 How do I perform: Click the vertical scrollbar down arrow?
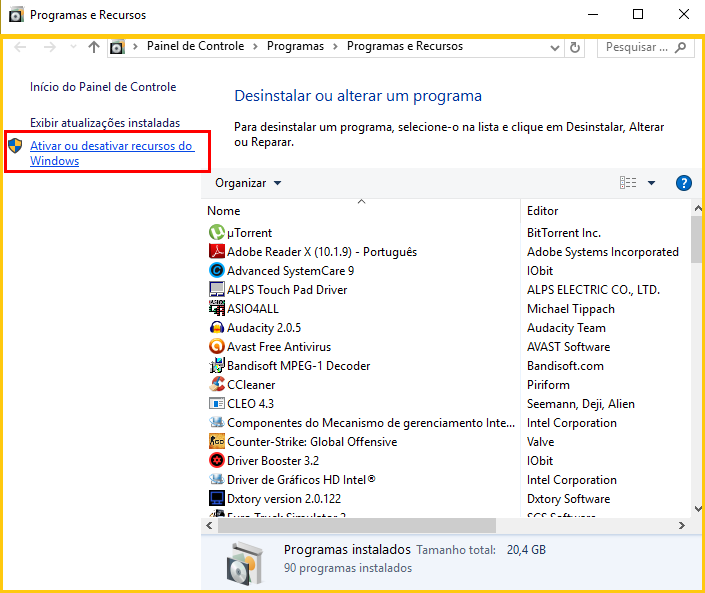click(x=698, y=508)
